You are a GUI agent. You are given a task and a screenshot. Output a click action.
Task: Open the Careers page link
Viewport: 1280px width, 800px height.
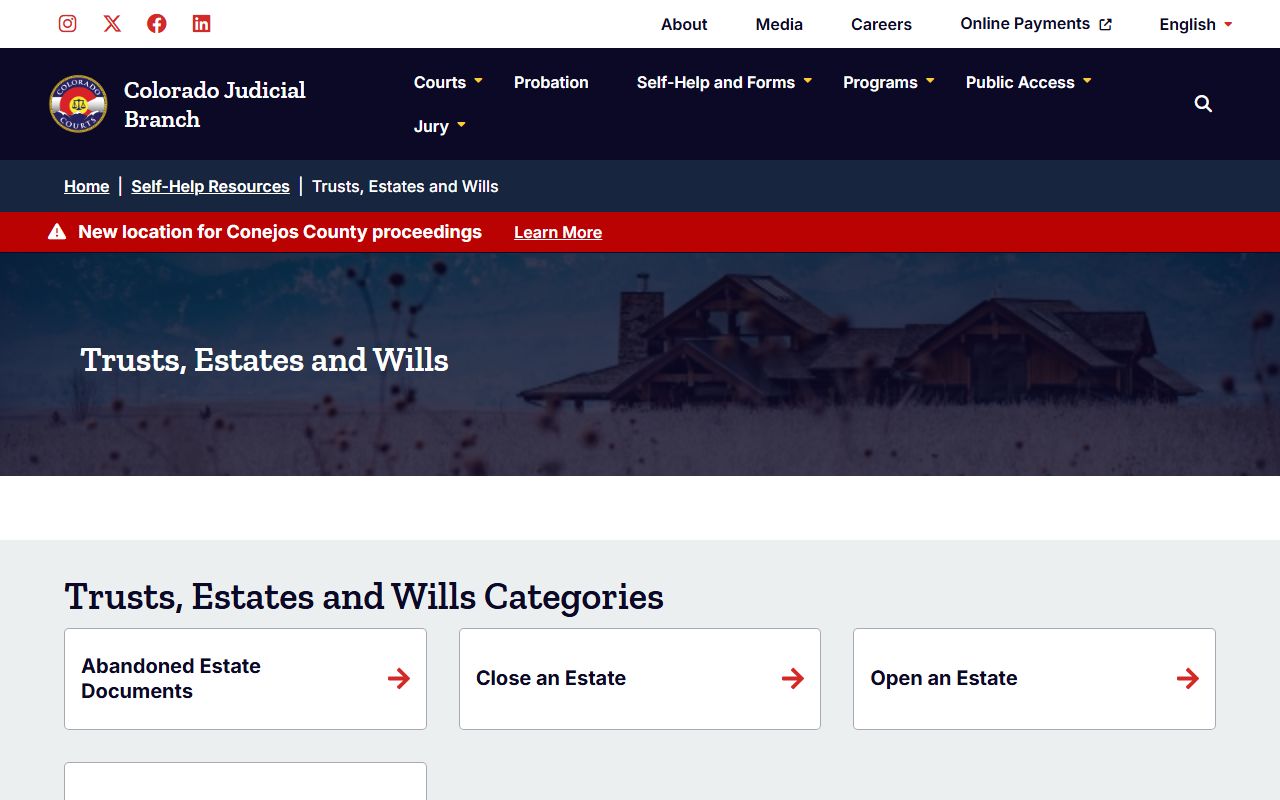(881, 24)
